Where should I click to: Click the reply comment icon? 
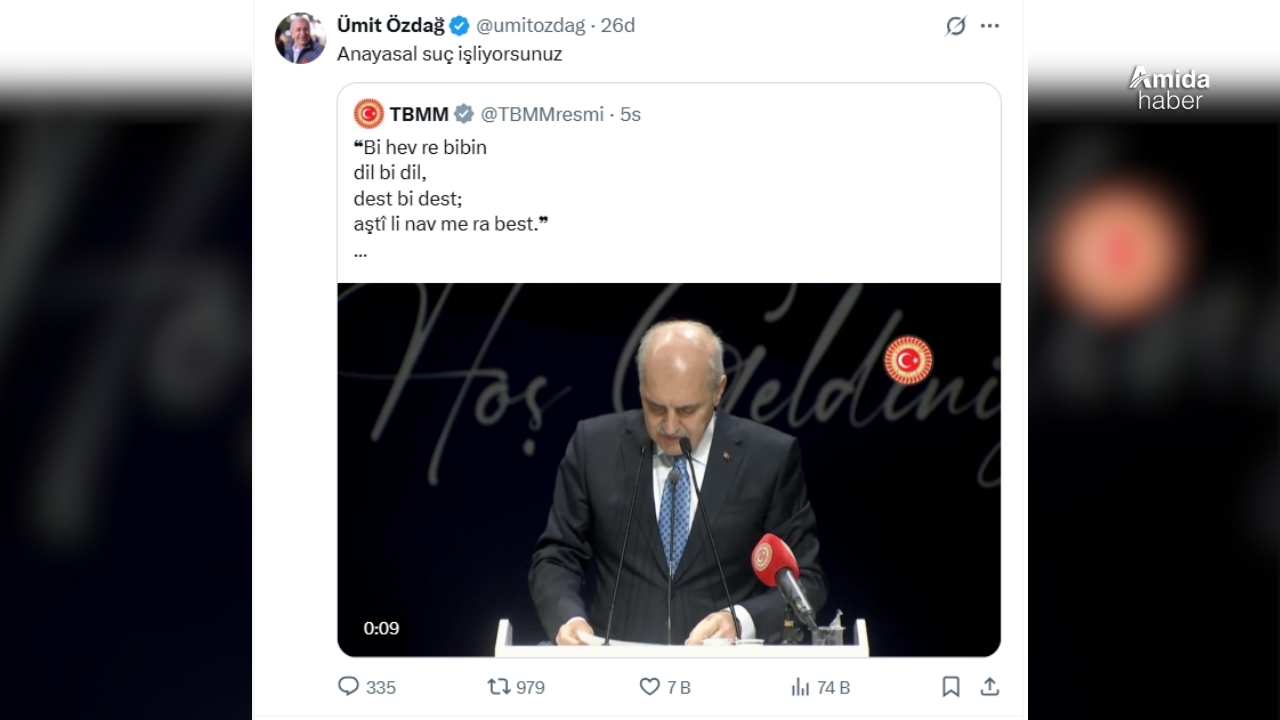[x=348, y=687]
